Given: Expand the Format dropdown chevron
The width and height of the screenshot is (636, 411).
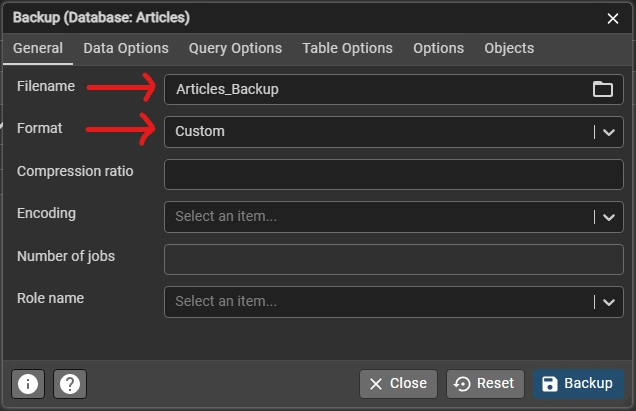Looking at the screenshot, I should tap(608, 132).
